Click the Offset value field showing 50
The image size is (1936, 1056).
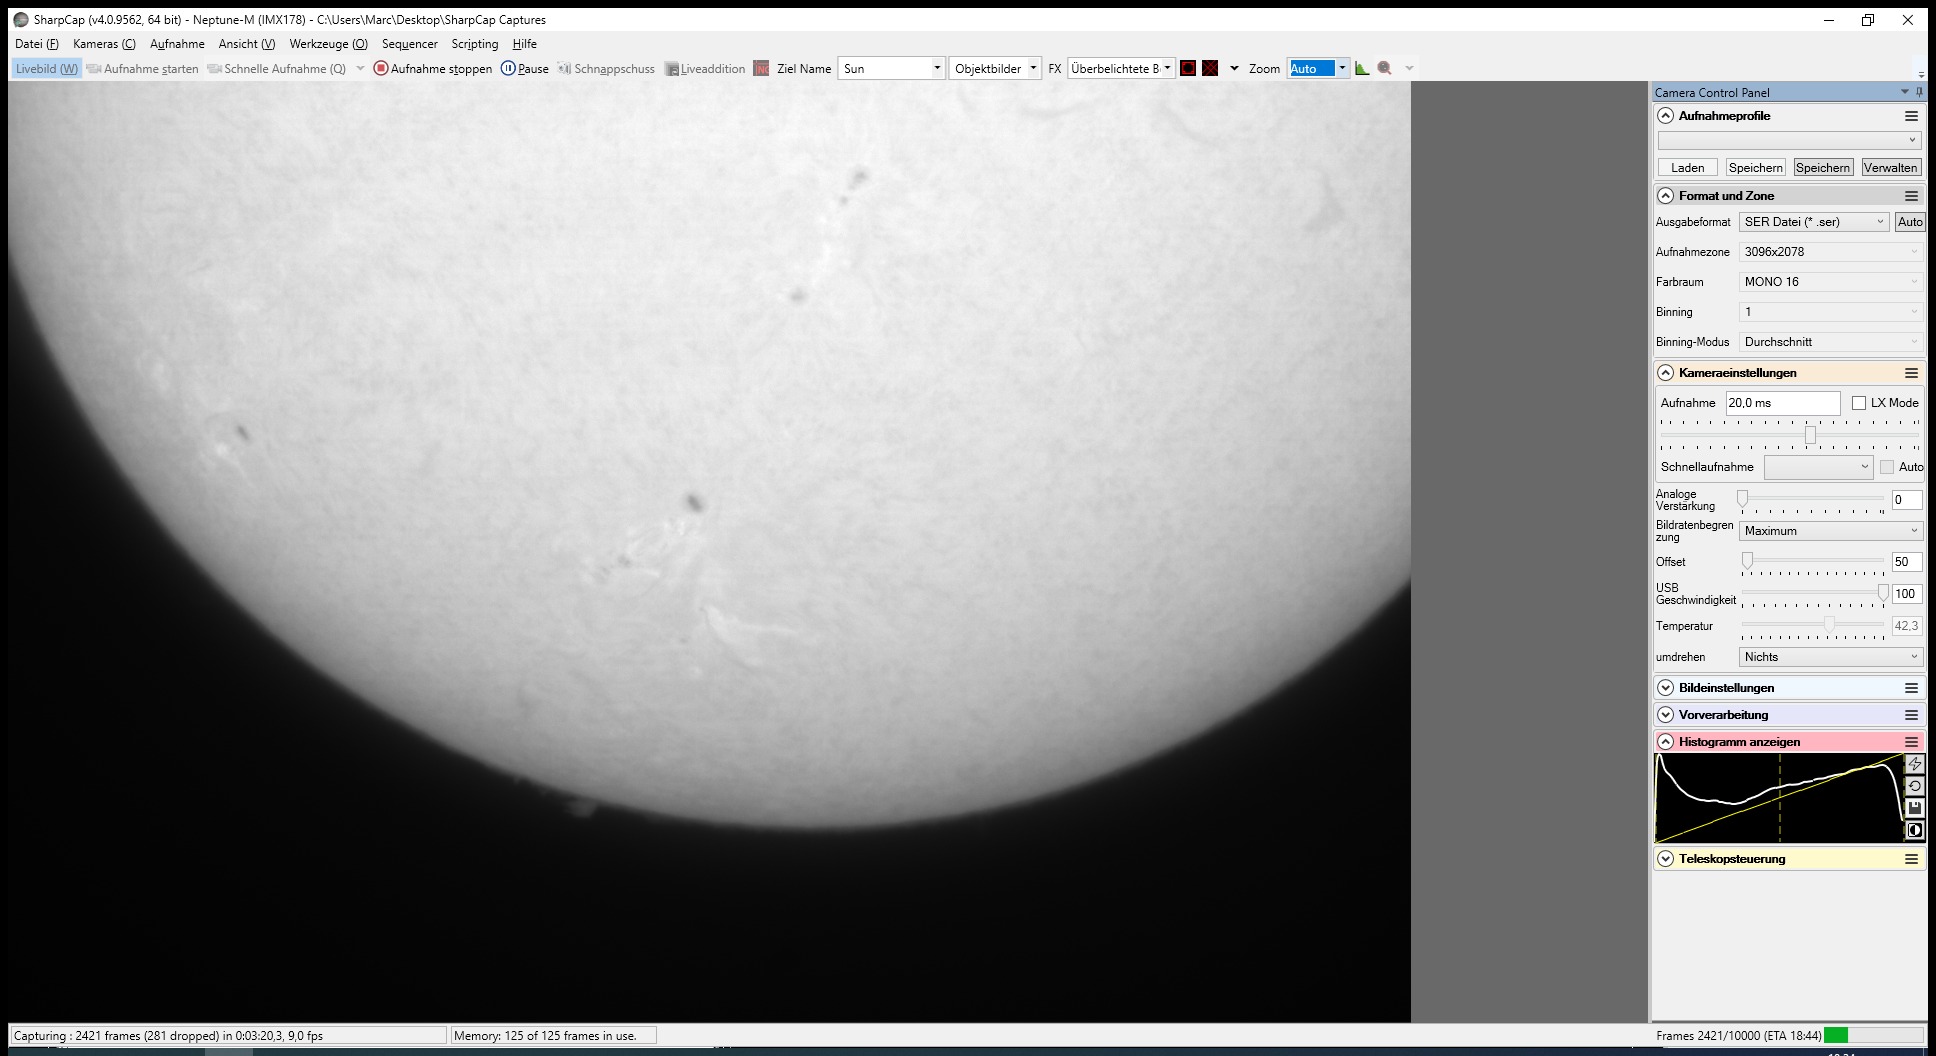(x=1906, y=562)
